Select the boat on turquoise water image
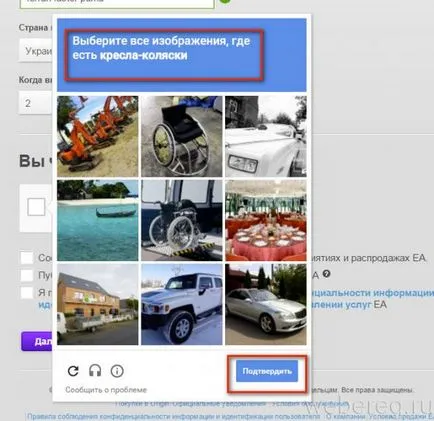The image size is (434, 421). (x=97, y=220)
